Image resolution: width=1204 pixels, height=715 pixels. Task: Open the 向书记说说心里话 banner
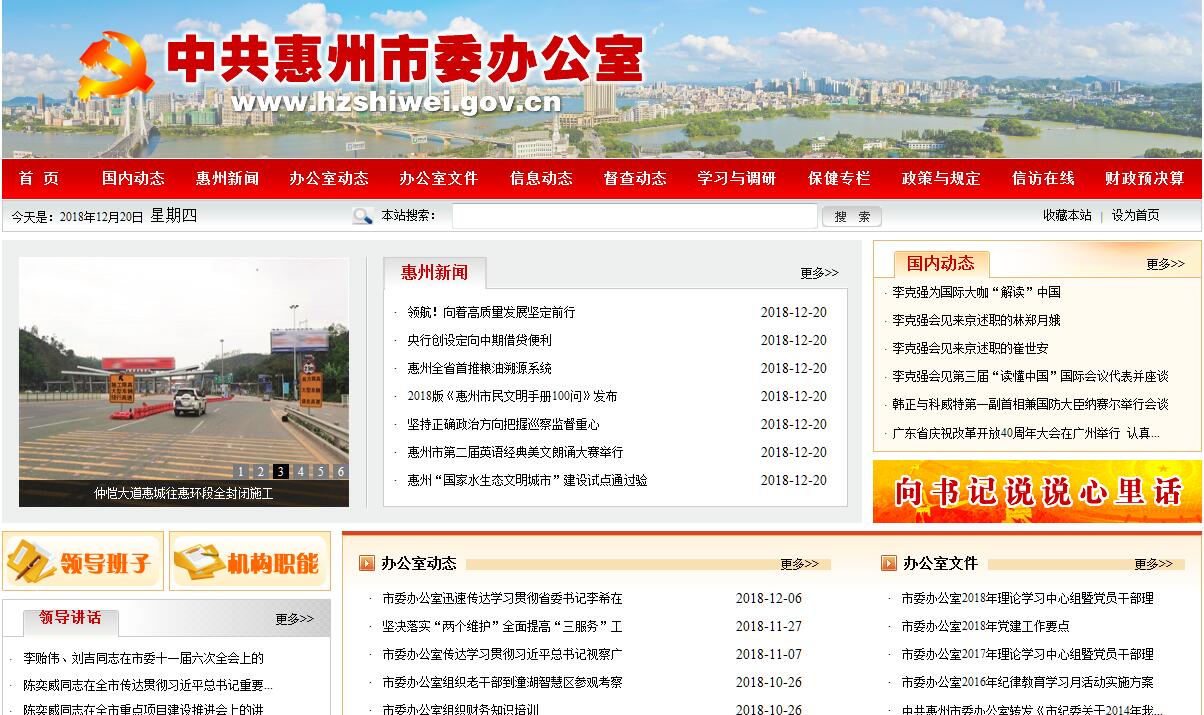click(1037, 491)
